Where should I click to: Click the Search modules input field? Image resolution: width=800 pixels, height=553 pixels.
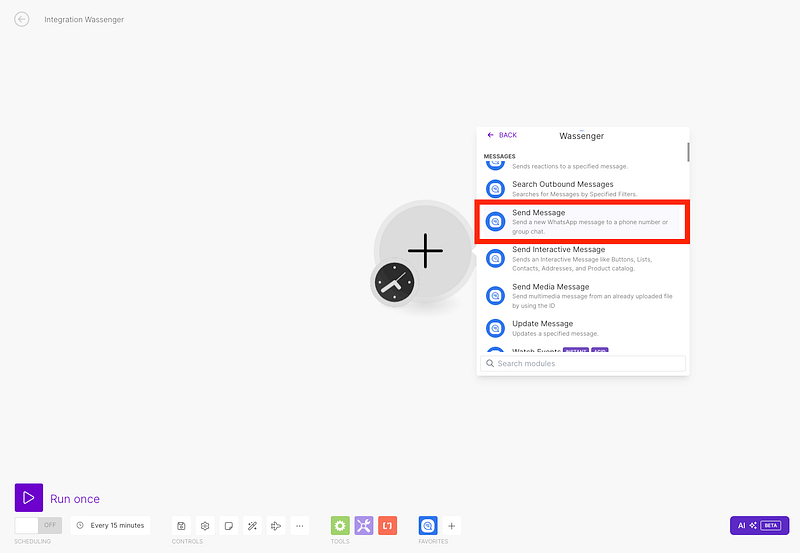(583, 363)
